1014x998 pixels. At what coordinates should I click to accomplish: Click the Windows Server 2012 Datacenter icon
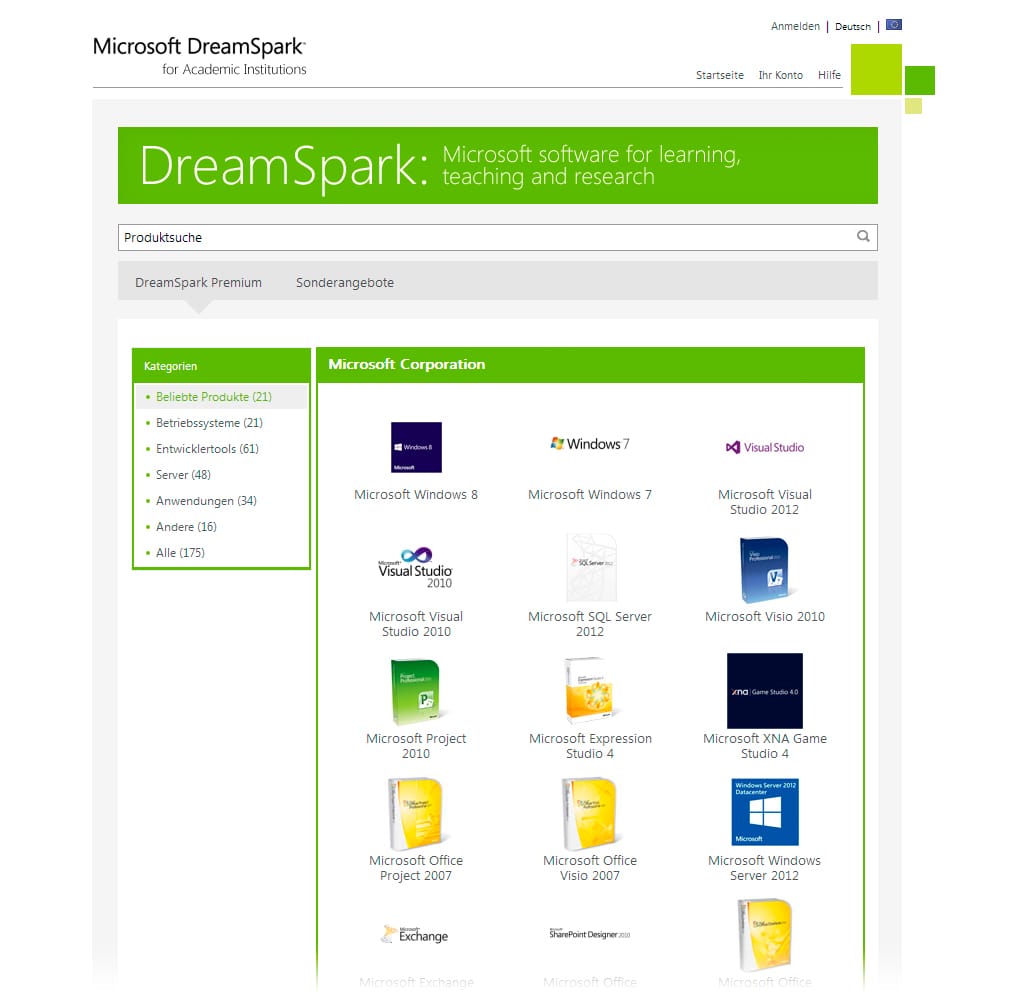(x=764, y=812)
